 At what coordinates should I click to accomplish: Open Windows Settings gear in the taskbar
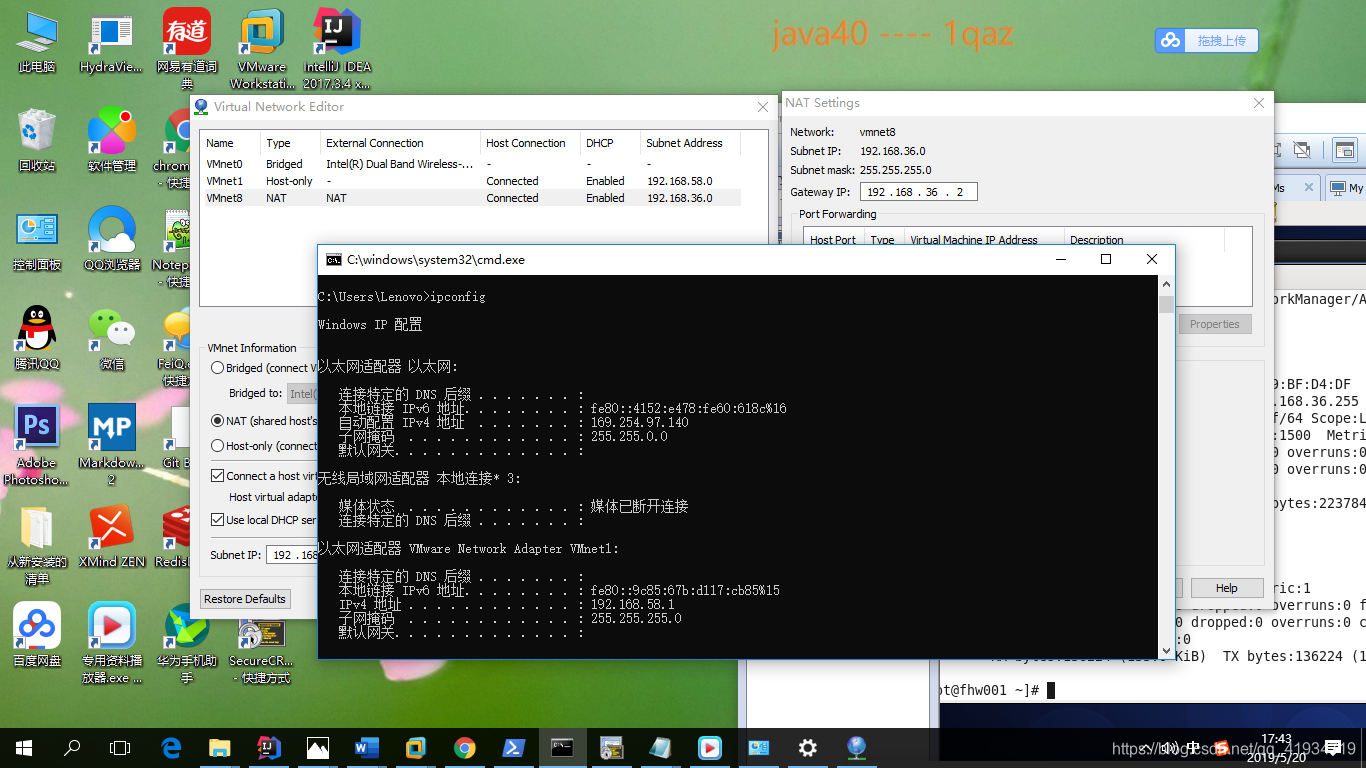click(x=808, y=748)
